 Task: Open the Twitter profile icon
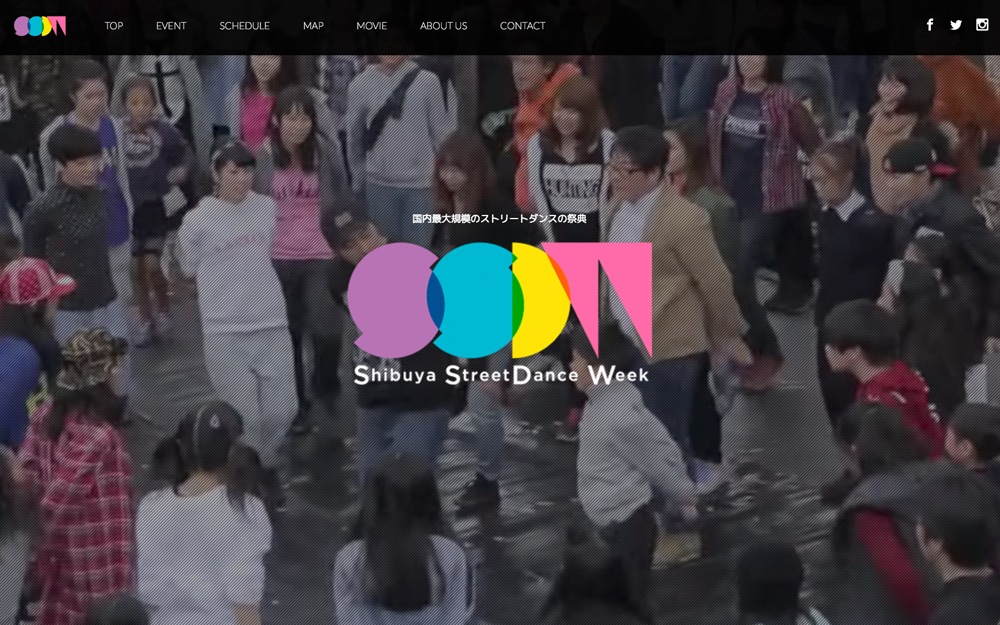956,25
